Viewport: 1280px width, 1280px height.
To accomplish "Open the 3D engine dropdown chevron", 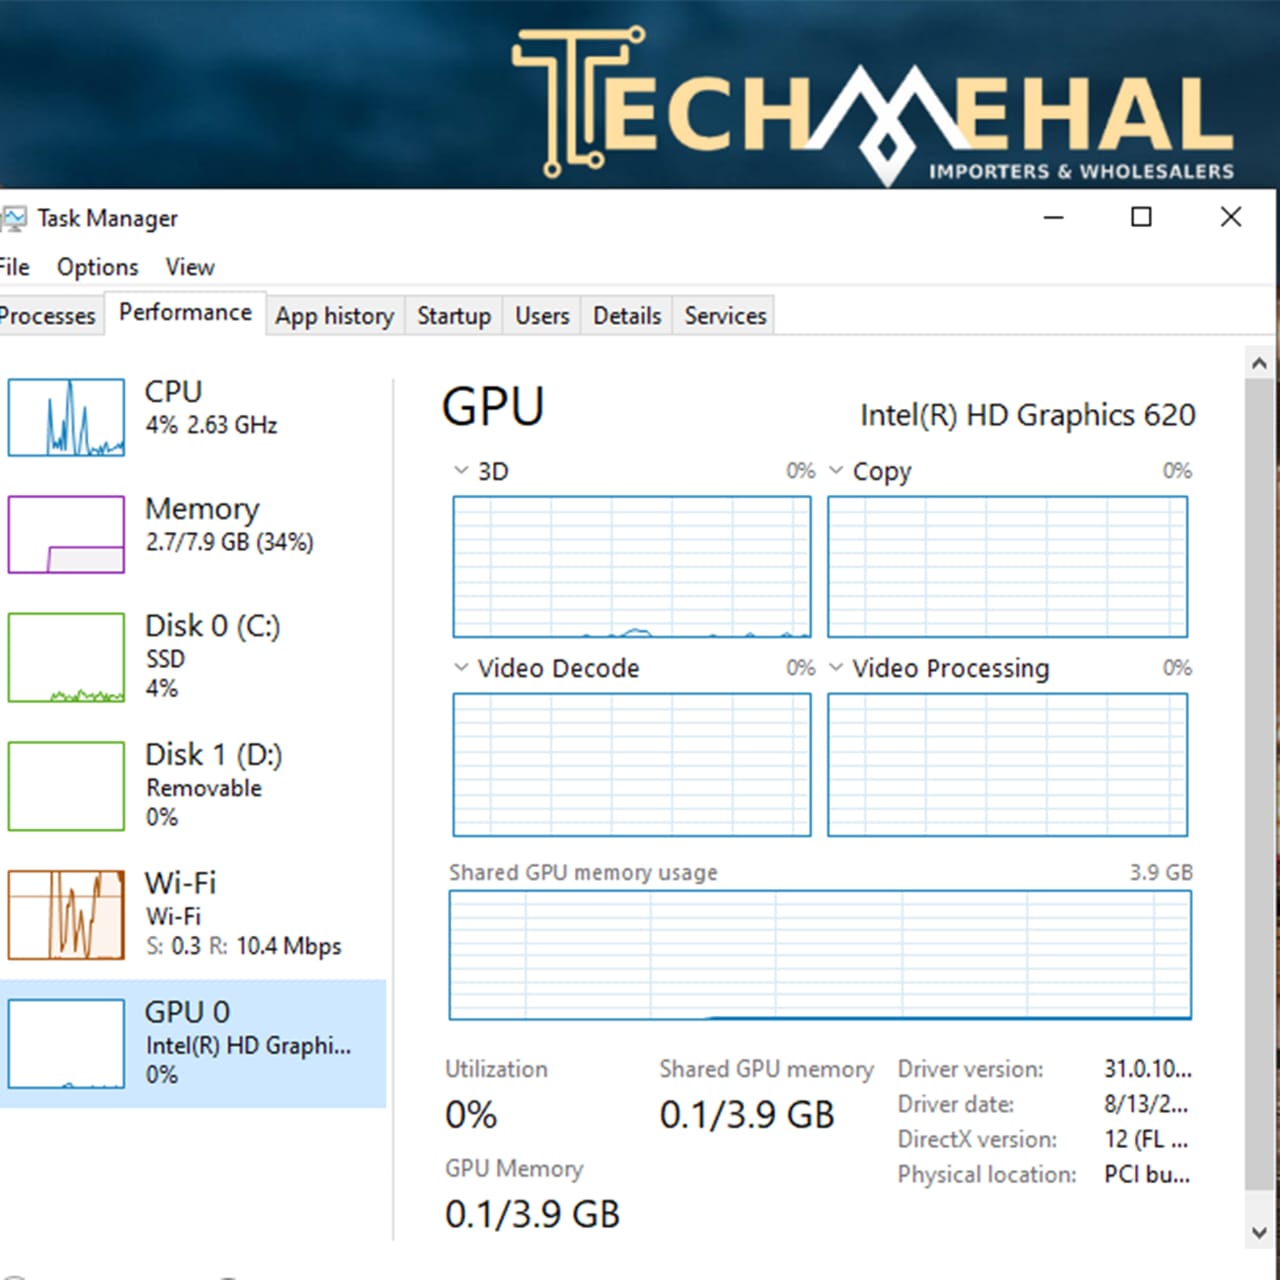I will pos(461,470).
